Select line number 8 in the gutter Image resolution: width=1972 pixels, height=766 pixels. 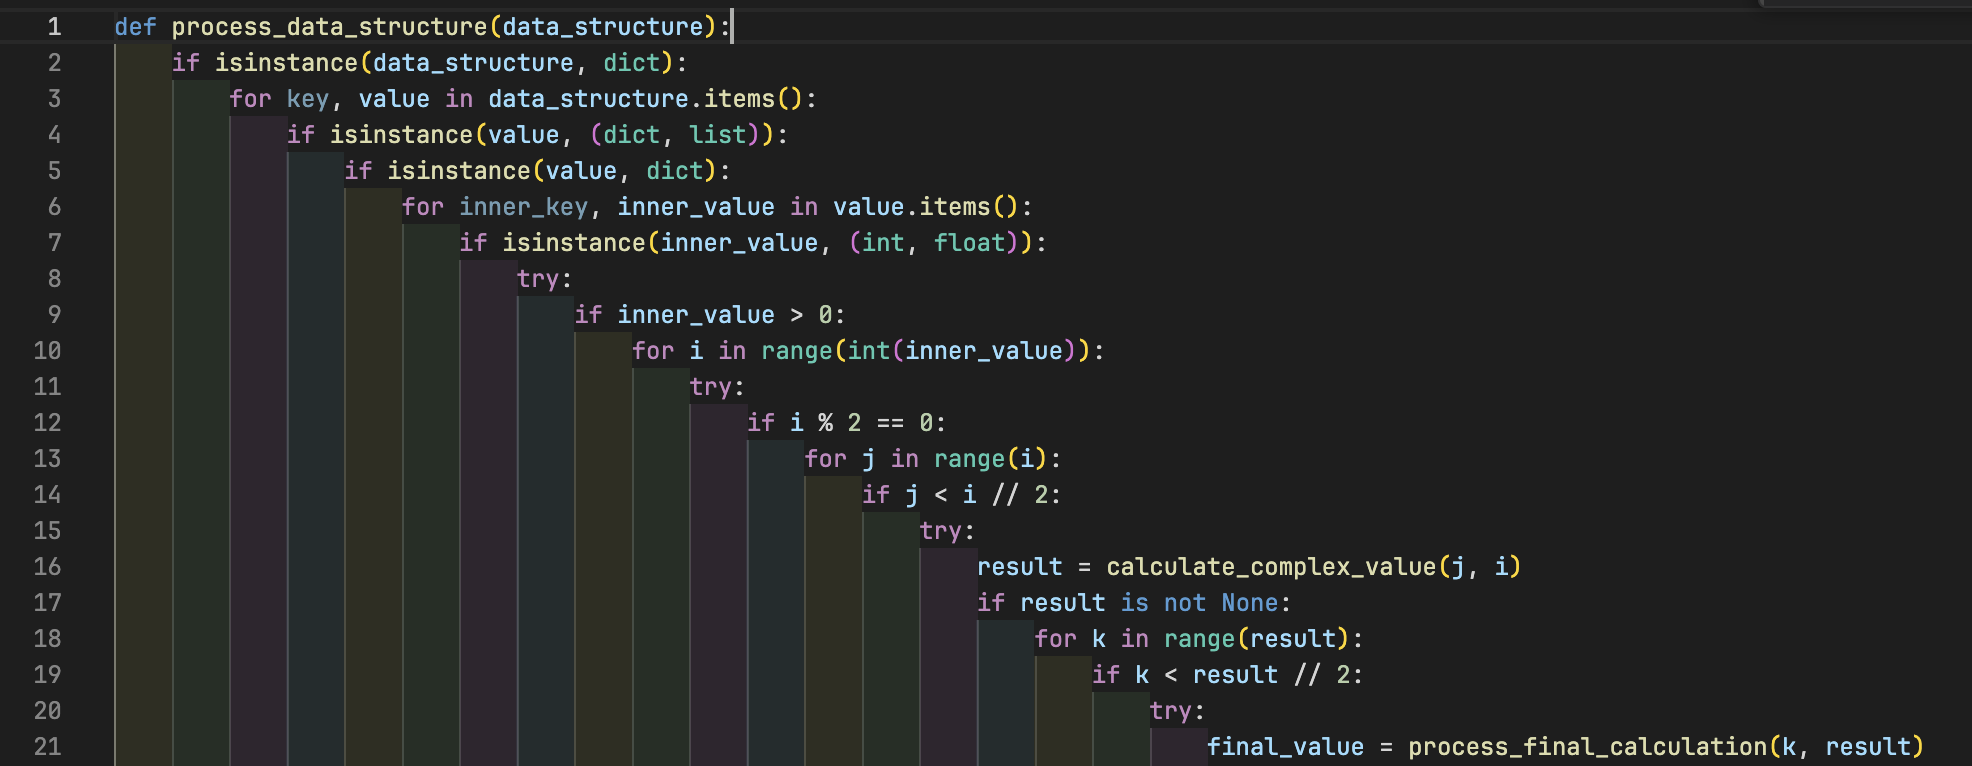[x=54, y=279]
